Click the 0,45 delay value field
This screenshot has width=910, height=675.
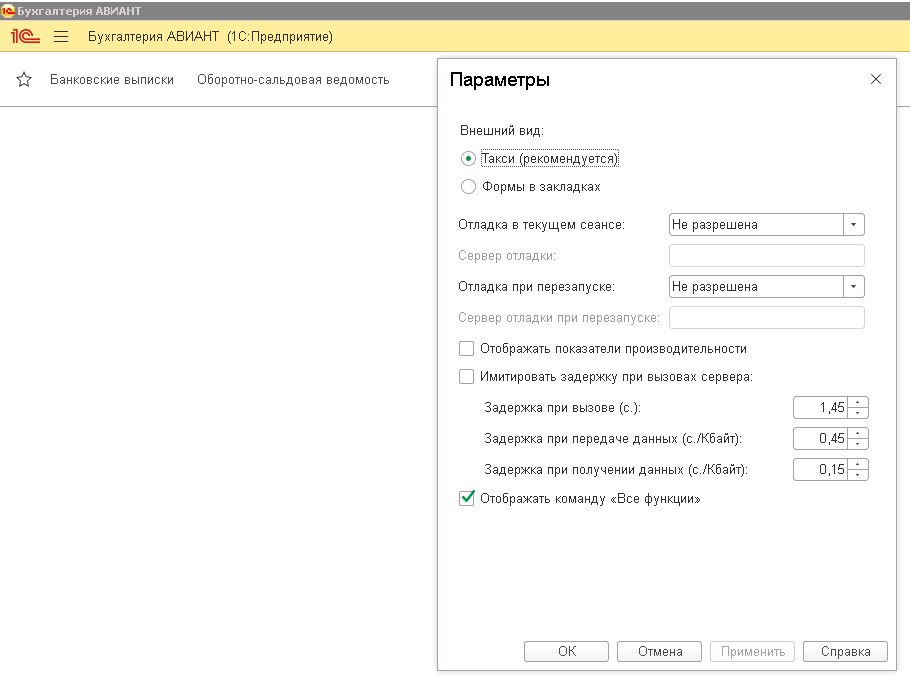click(x=821, y=438)
